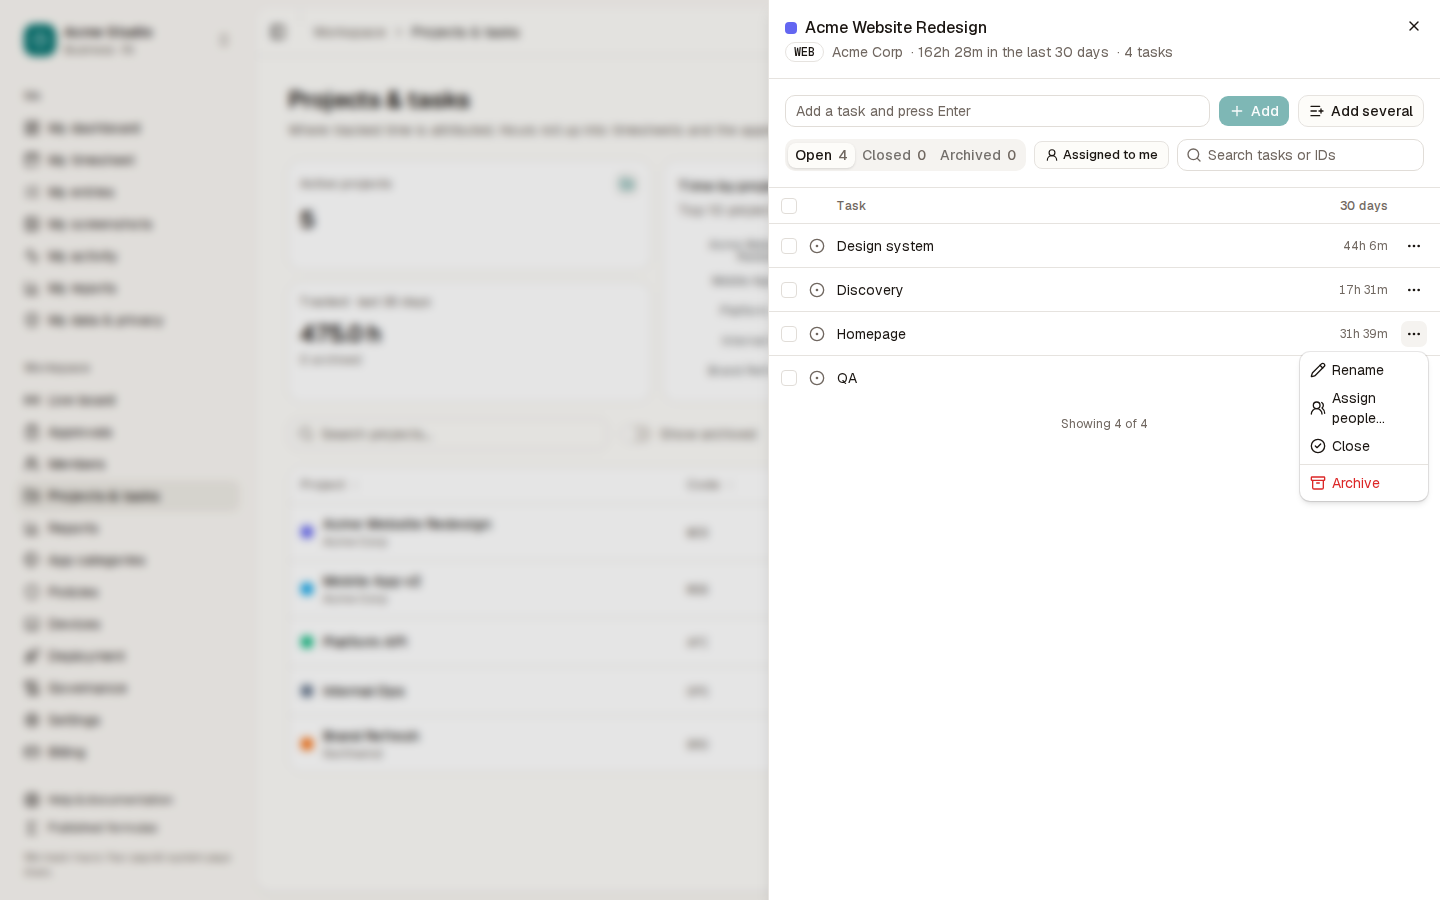The image size is (1440, 900).
Task: Choose Assign people from the context menu
Action: tap(1363, 408)
